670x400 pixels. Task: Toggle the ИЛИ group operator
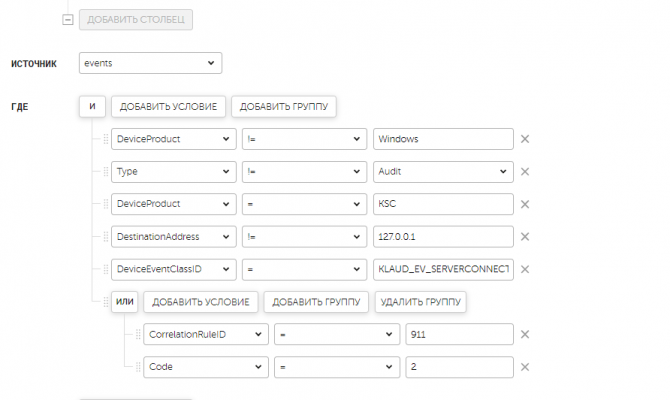124,302
